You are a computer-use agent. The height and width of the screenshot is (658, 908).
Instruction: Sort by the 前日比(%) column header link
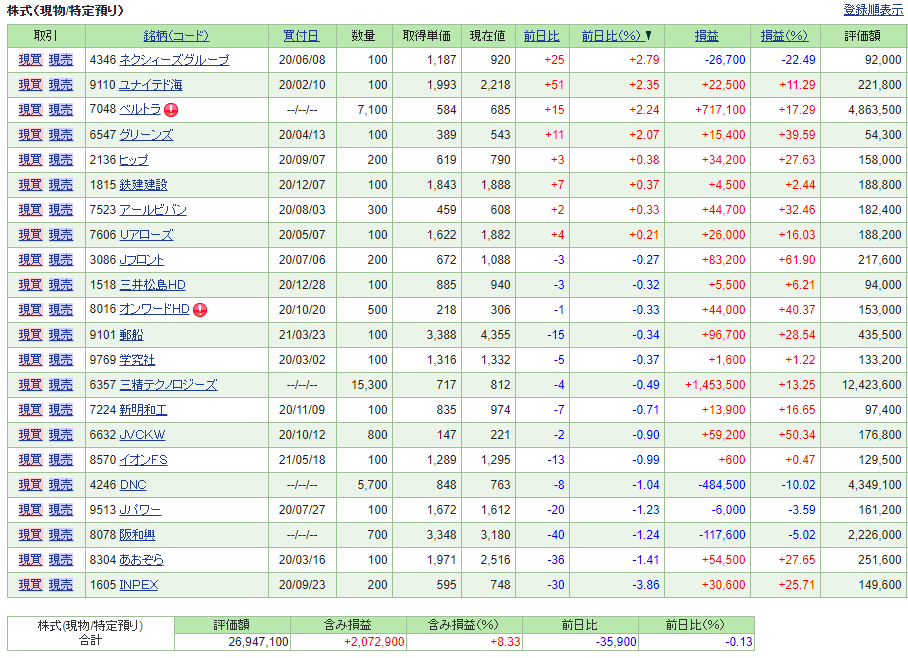pyautogui.click(x=613, y=36)
